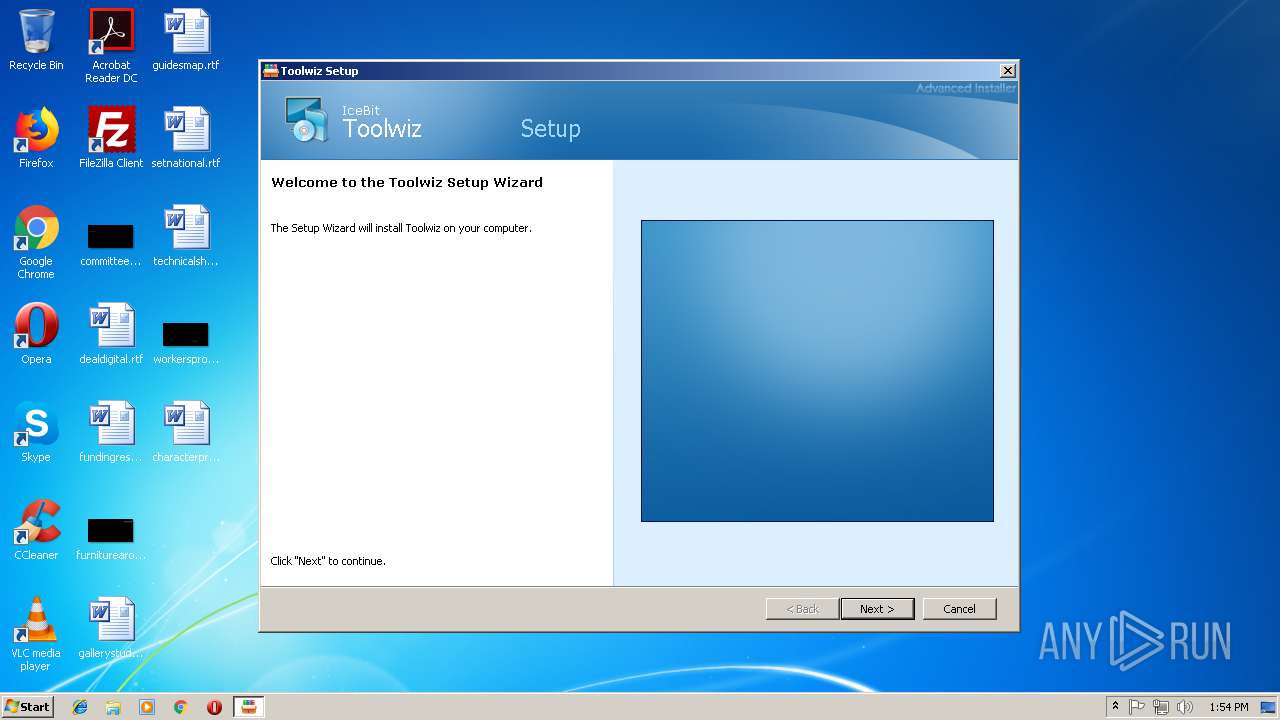The image size is (1280, 720).
Task: Launch Chrome from the taskbar
Action: (x=181, y=707)
